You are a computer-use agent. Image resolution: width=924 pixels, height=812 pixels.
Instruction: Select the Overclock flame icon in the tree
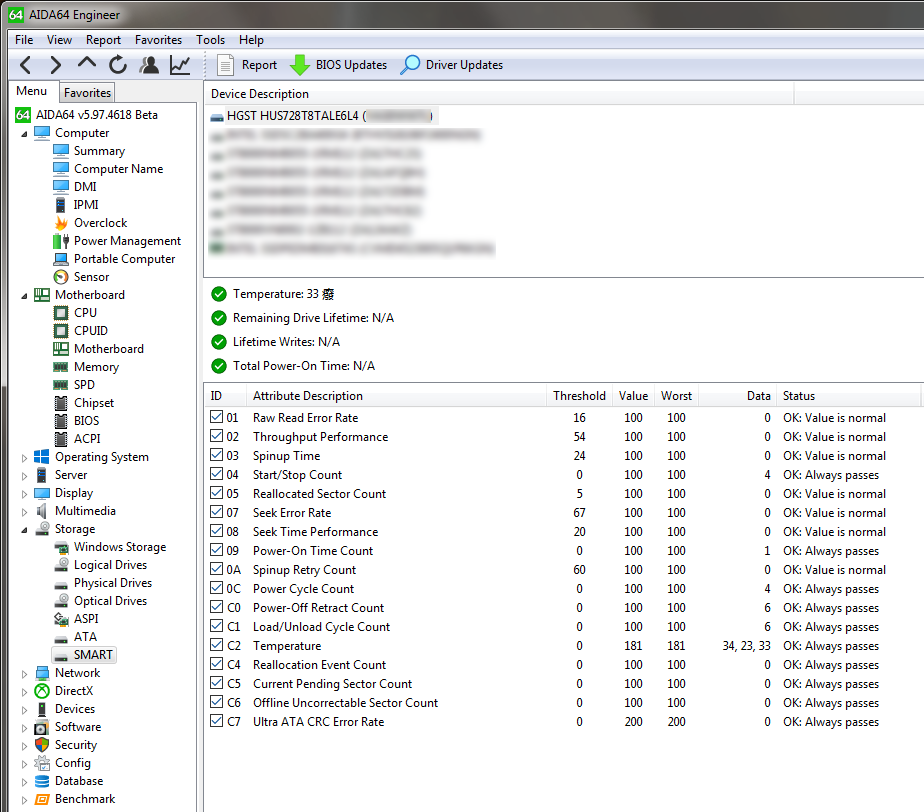[61, 223]
